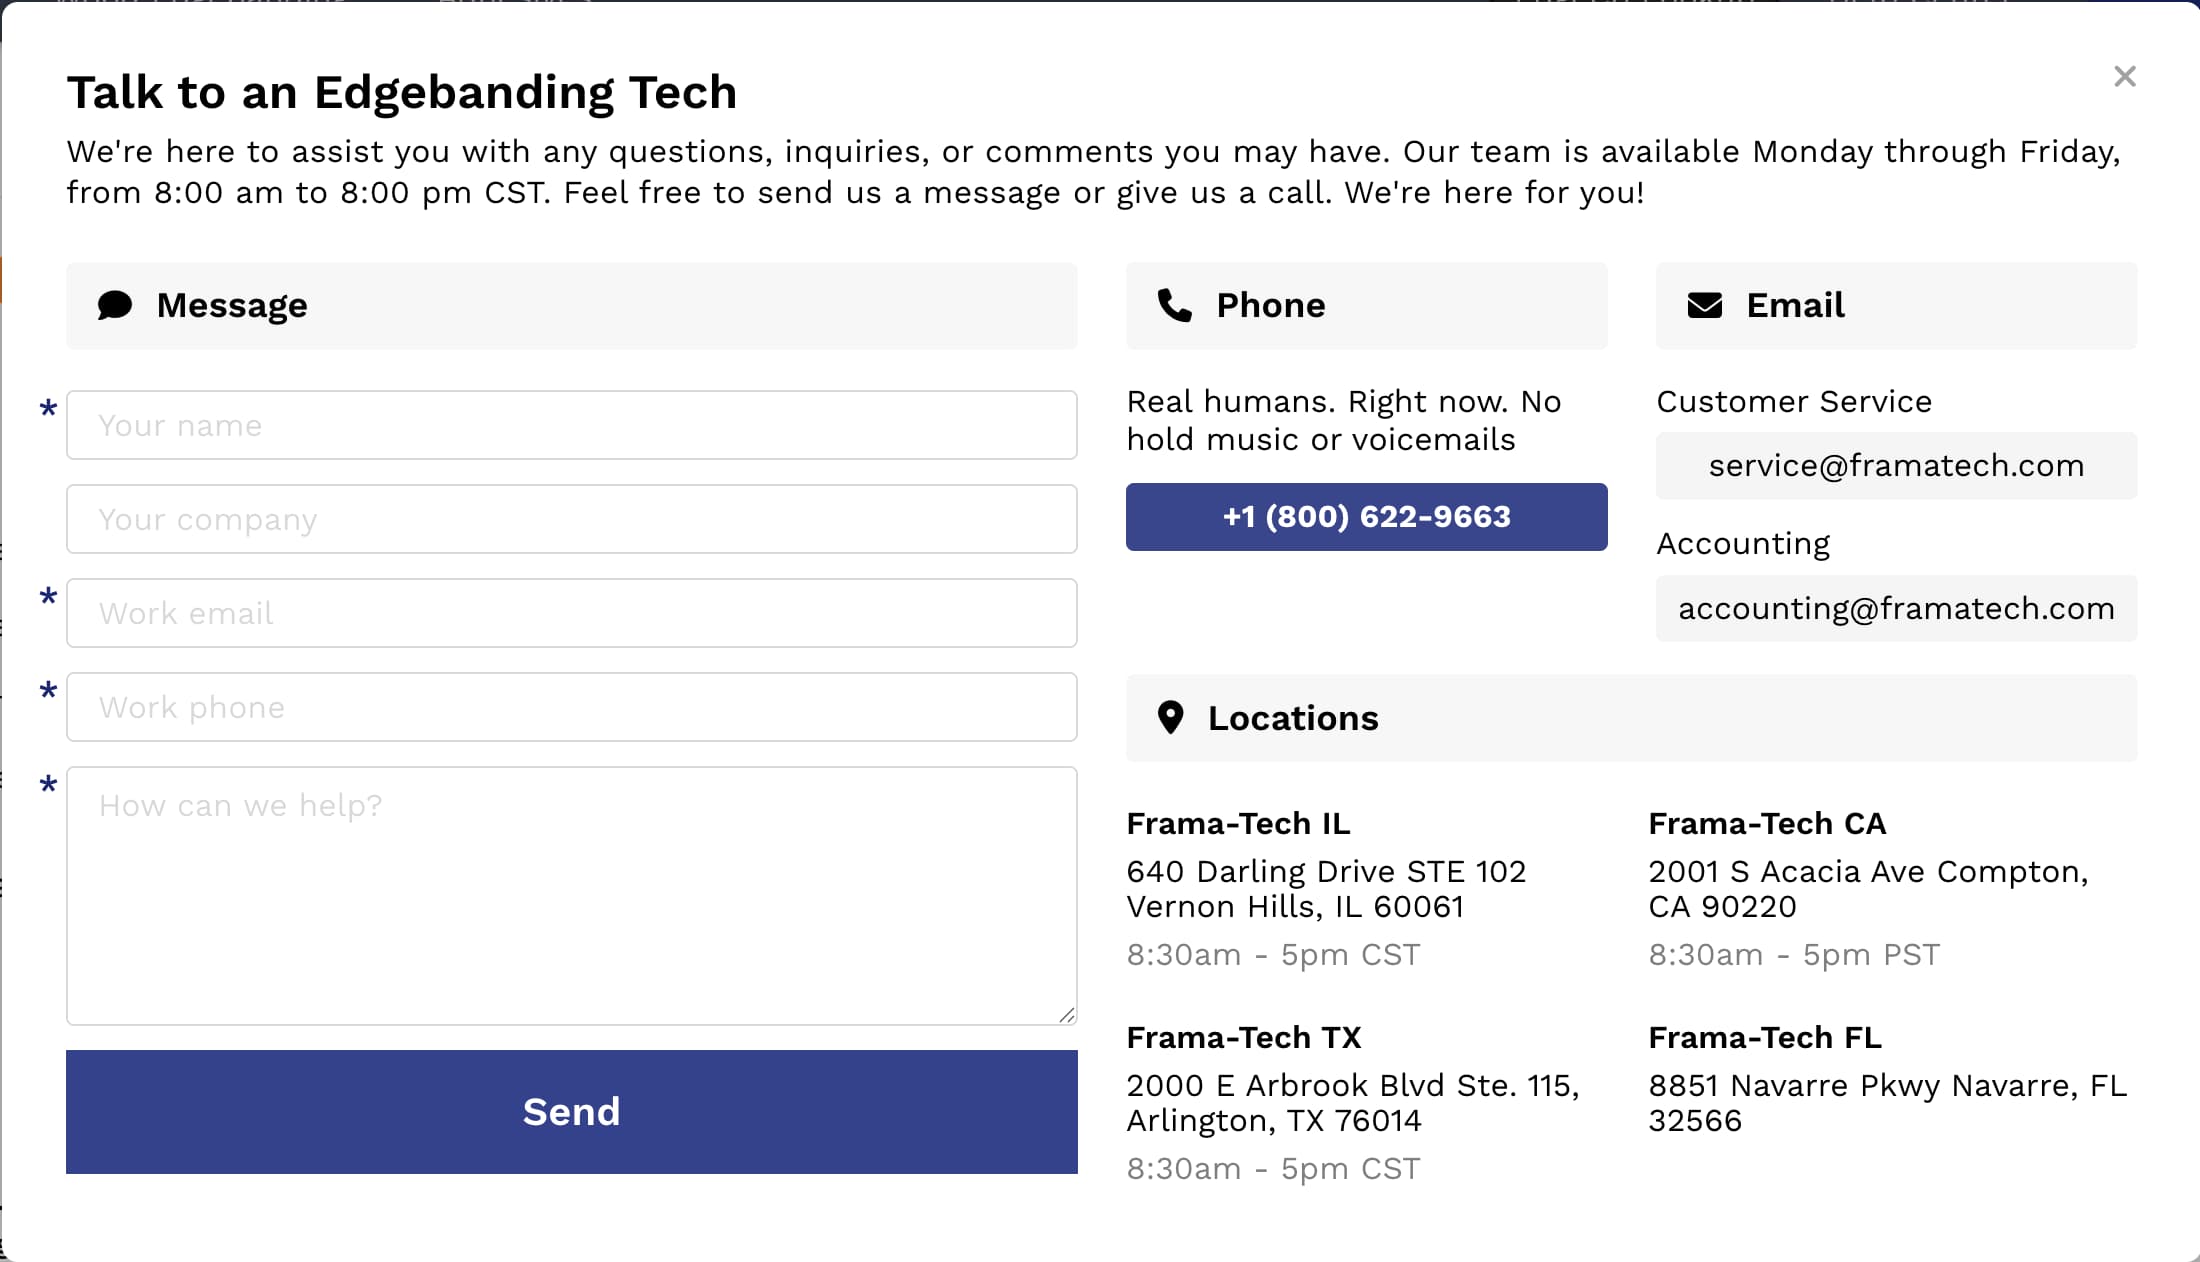Viewport: 2200px width, 1262px height.
Task: Call the +1 (800) 622-9663 number button
Action: (x=1366, y=517)
